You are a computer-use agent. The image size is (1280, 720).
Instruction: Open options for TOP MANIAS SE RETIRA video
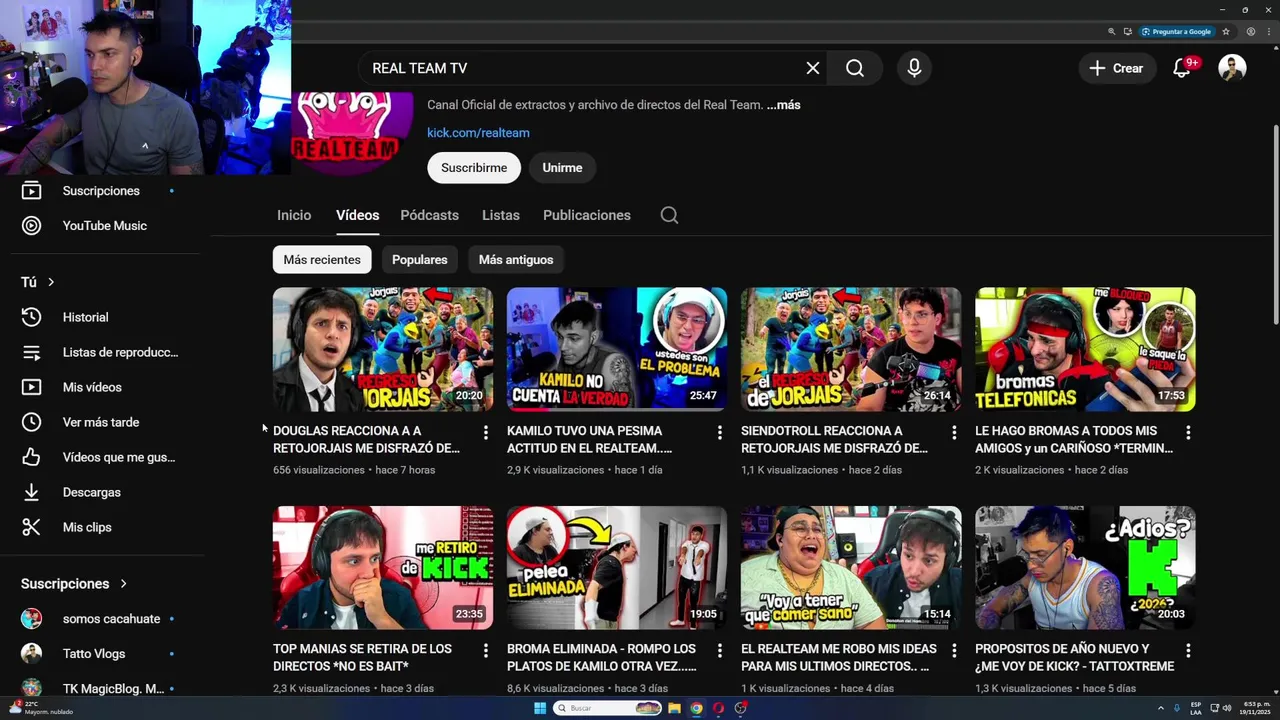[x=486, y=651]
